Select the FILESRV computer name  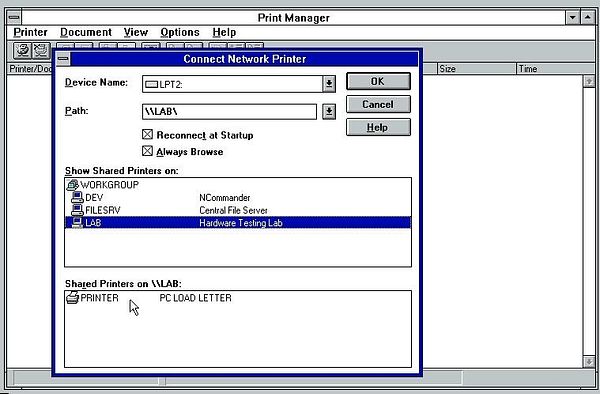(103, 210)
